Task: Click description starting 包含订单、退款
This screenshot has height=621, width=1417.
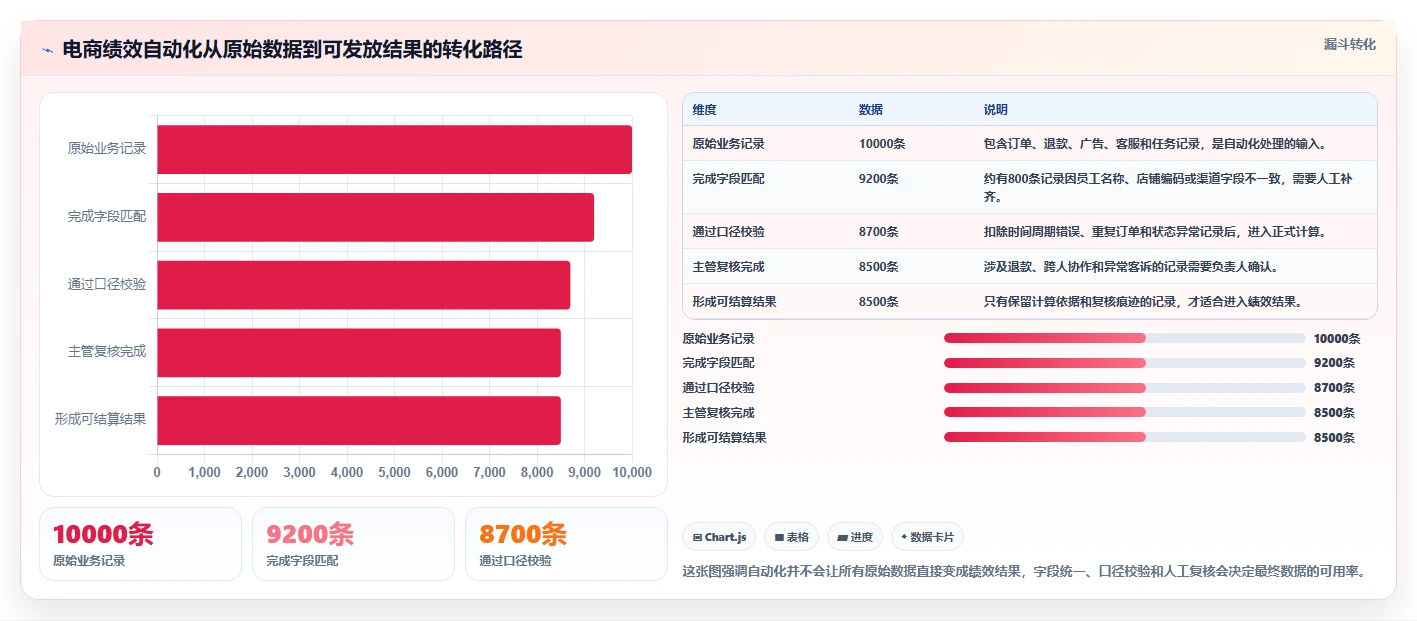Action: click(1155, 144)
